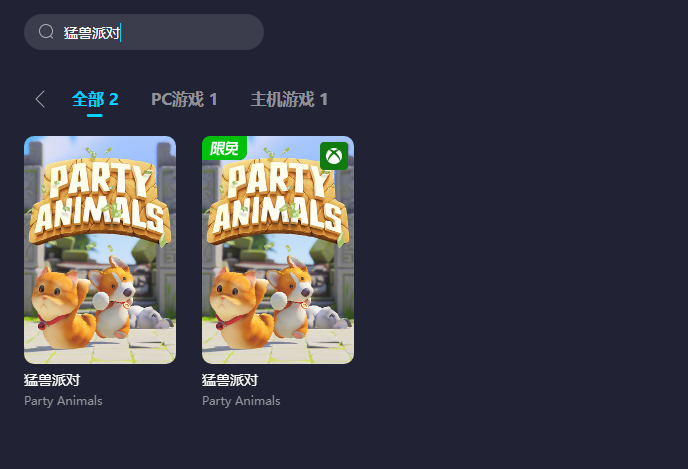688x469 pixels.
Task: Click the Party Animals subtitle under the Xbox cover
Action: pyautogui.click(x=241, y=401)
